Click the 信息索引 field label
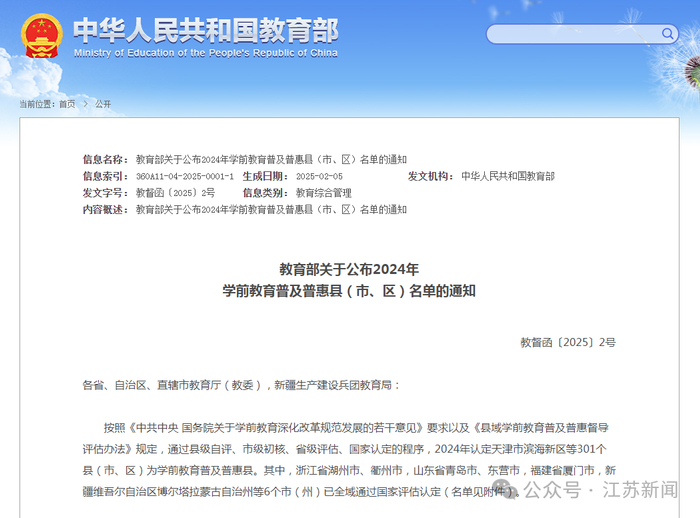 [105, 176]
